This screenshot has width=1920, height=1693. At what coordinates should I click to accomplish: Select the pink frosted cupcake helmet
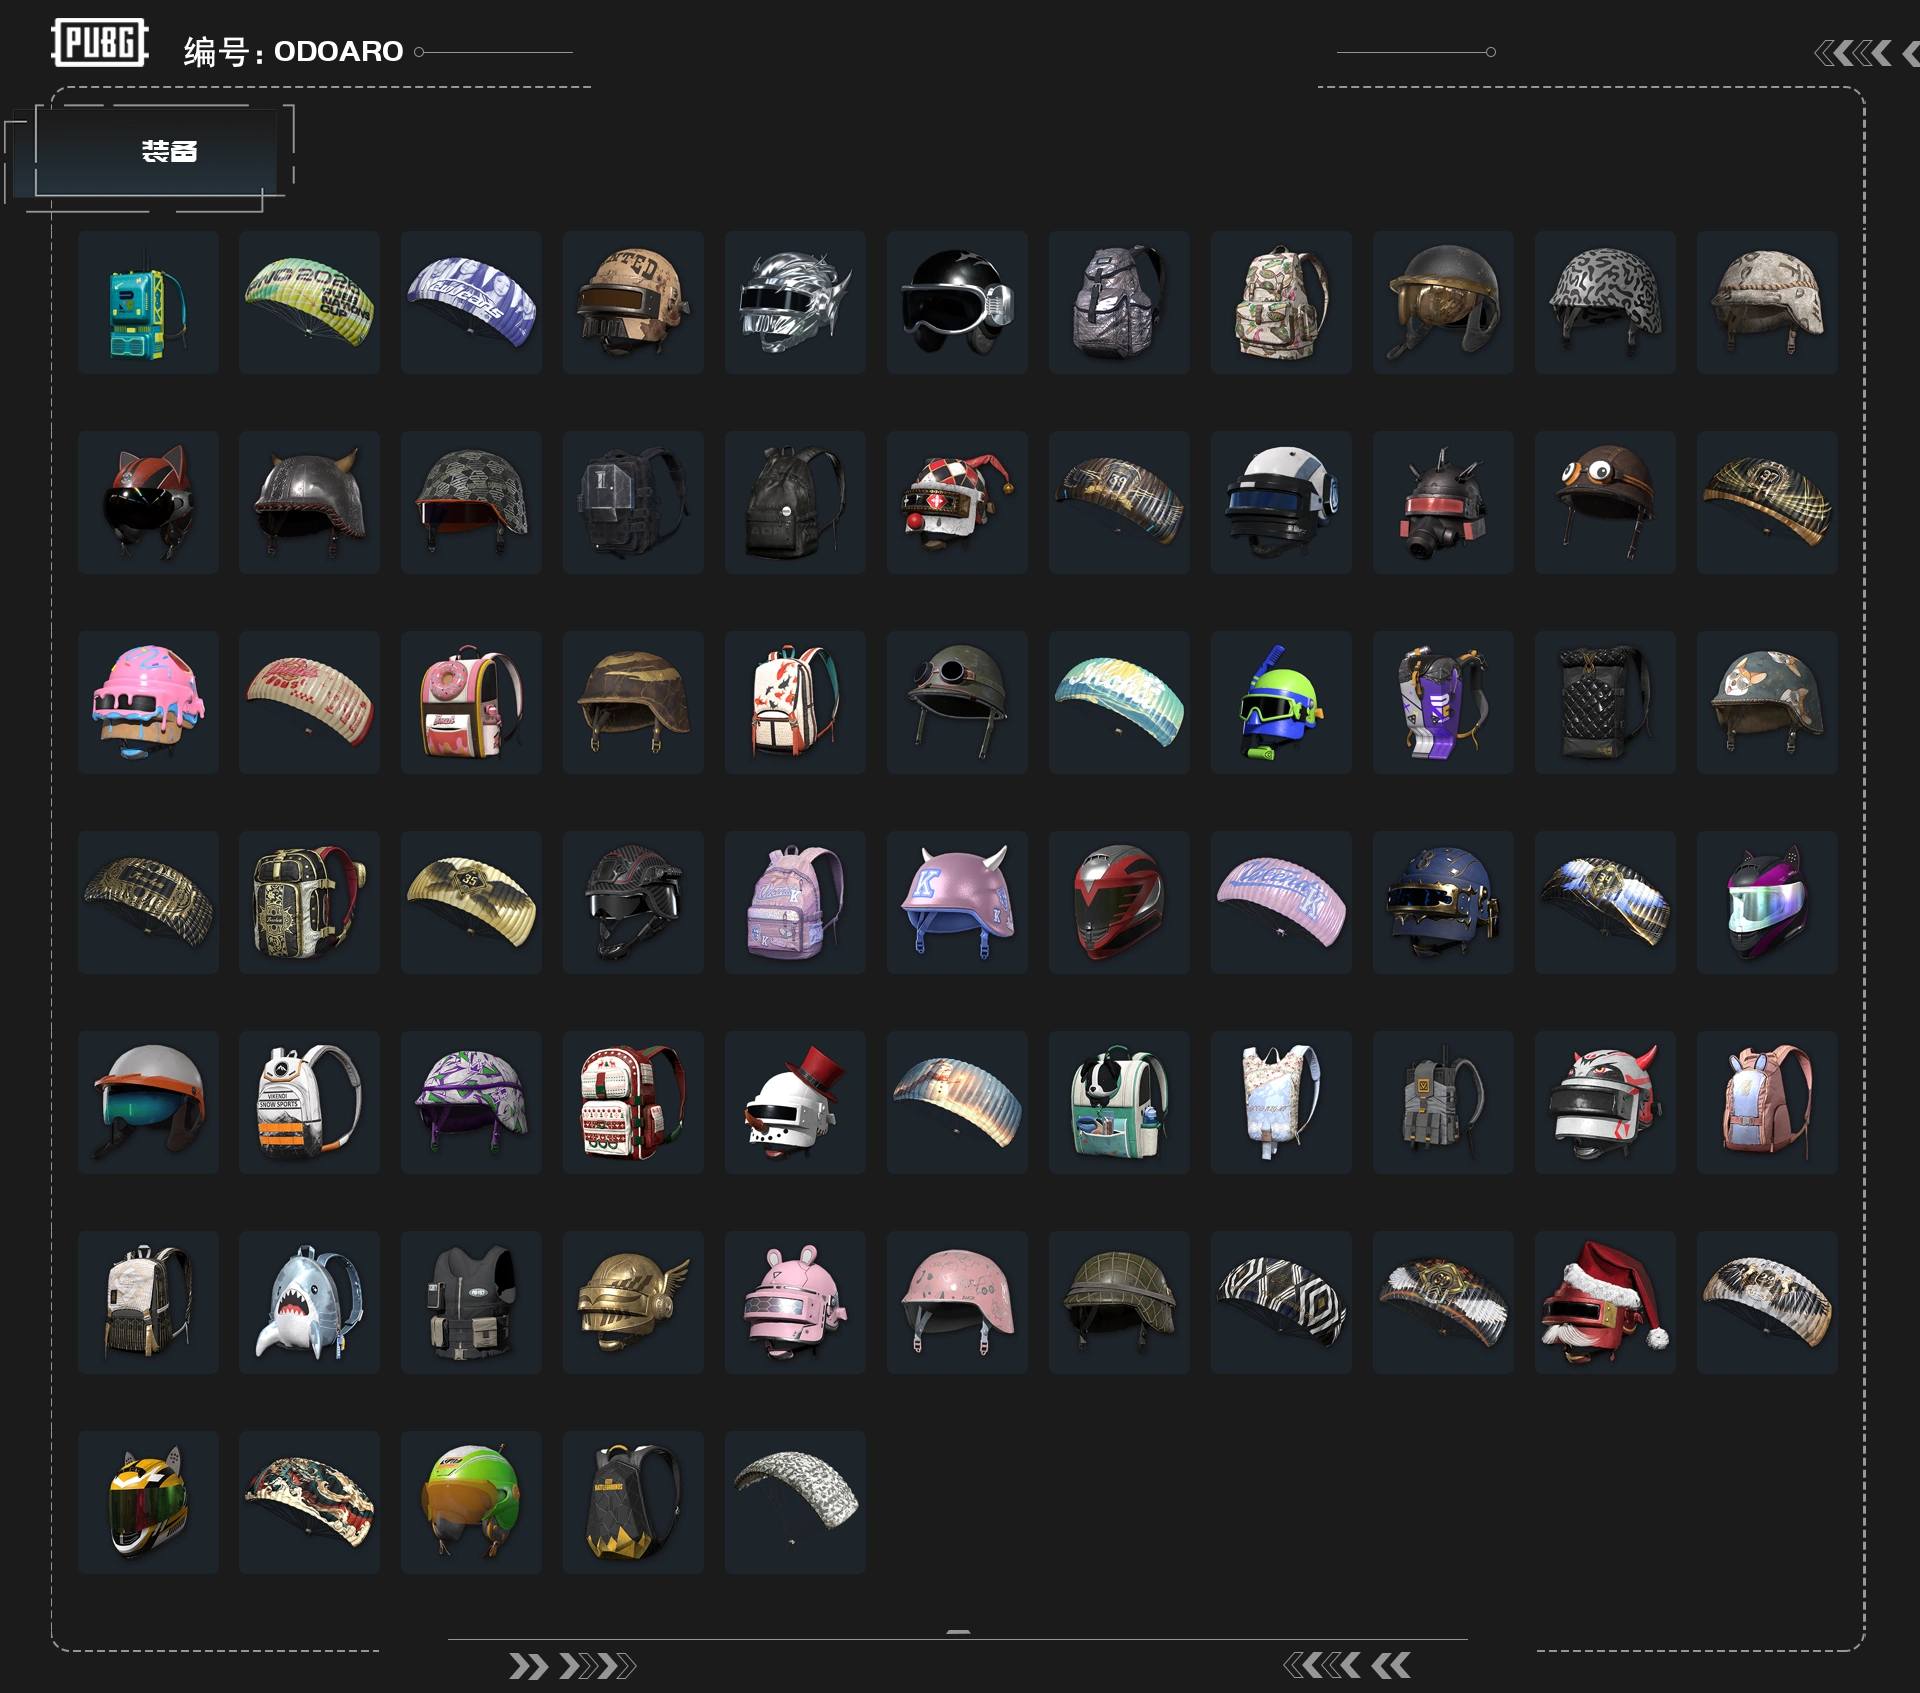point(148,702)
